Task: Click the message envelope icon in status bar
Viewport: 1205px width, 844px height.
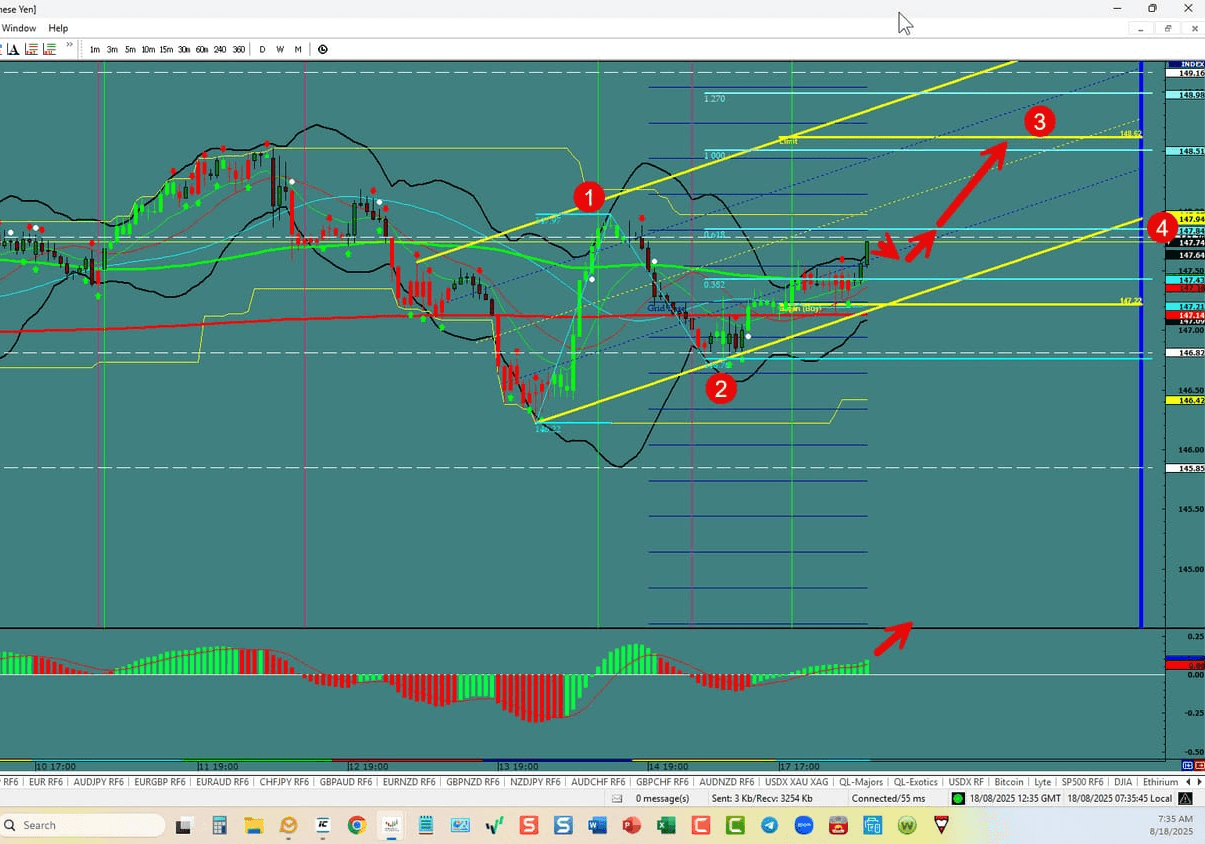Action: (616, 798)
